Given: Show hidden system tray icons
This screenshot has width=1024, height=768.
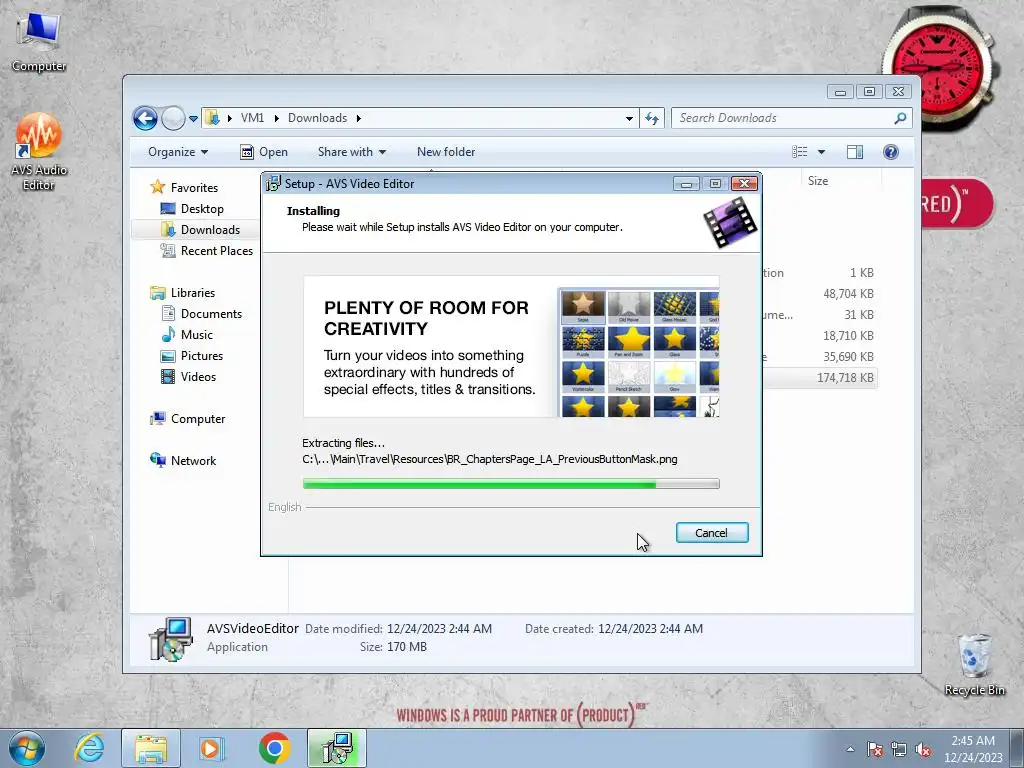Looking at the screenshot, I should tap(850, 749).
